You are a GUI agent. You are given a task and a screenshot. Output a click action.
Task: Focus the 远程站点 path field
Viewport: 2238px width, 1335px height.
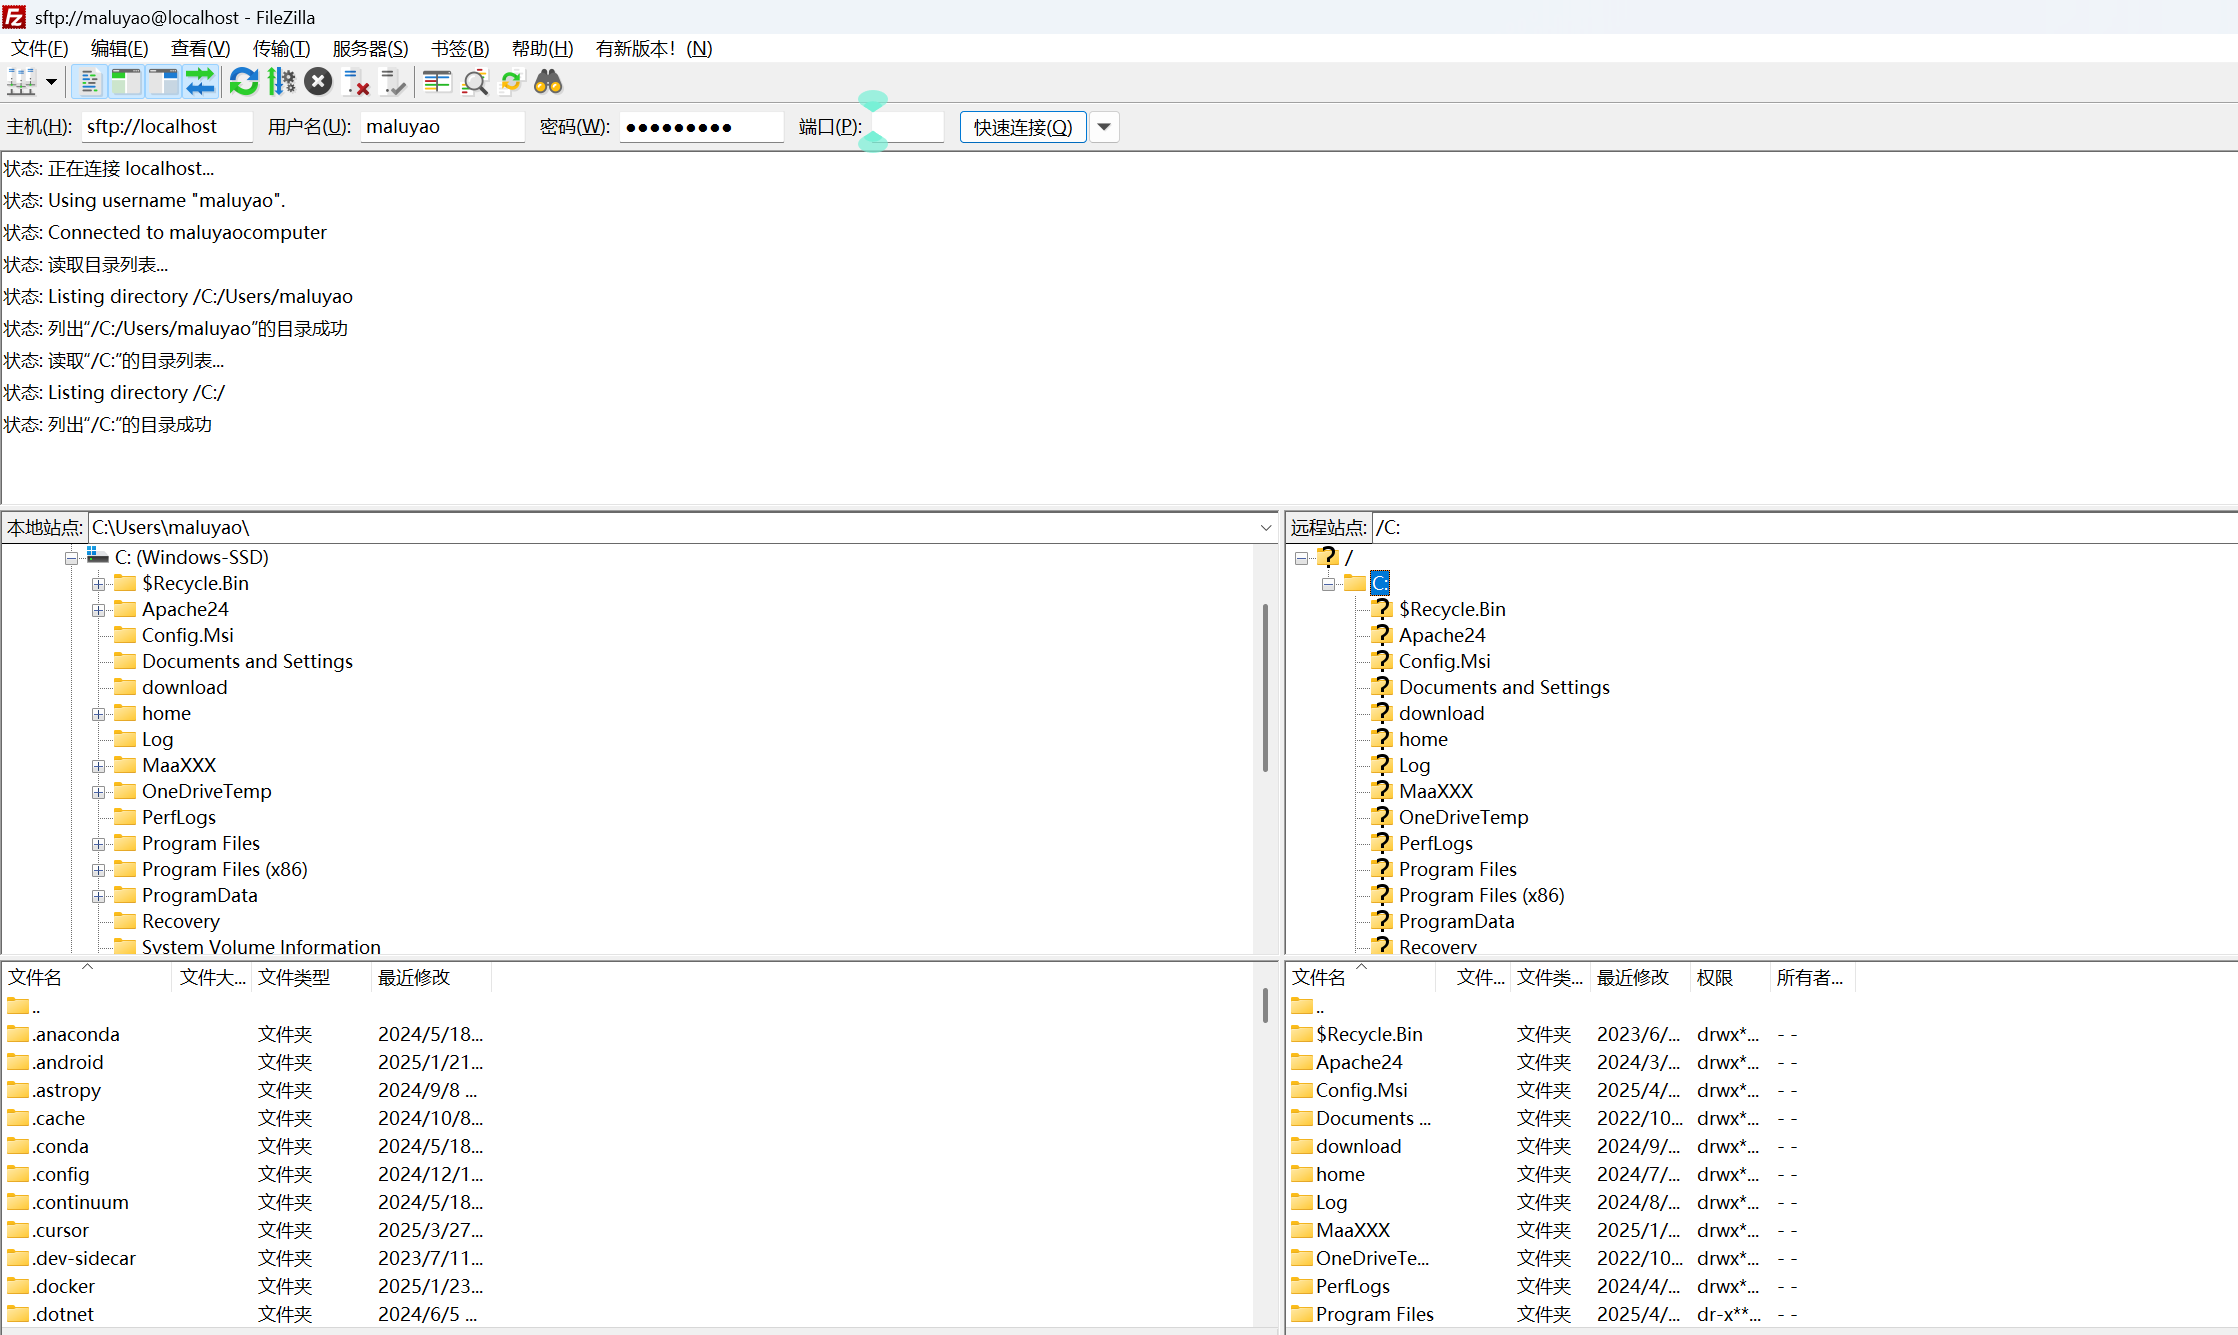(x=1804, y=527)
